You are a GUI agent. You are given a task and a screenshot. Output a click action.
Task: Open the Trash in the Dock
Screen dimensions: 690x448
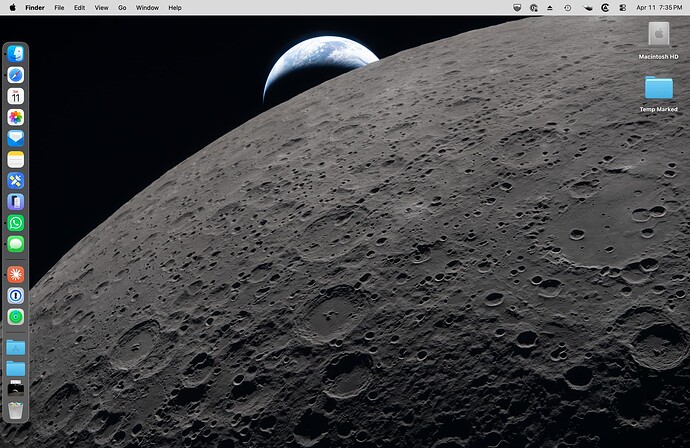pyautogui.click(x=15, y=410)
